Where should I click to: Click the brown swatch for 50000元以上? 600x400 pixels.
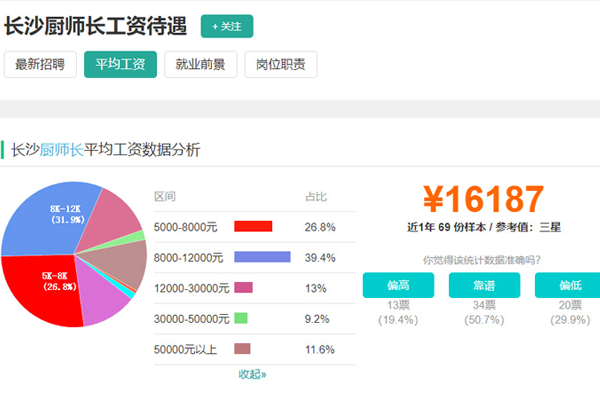[241, 349]
